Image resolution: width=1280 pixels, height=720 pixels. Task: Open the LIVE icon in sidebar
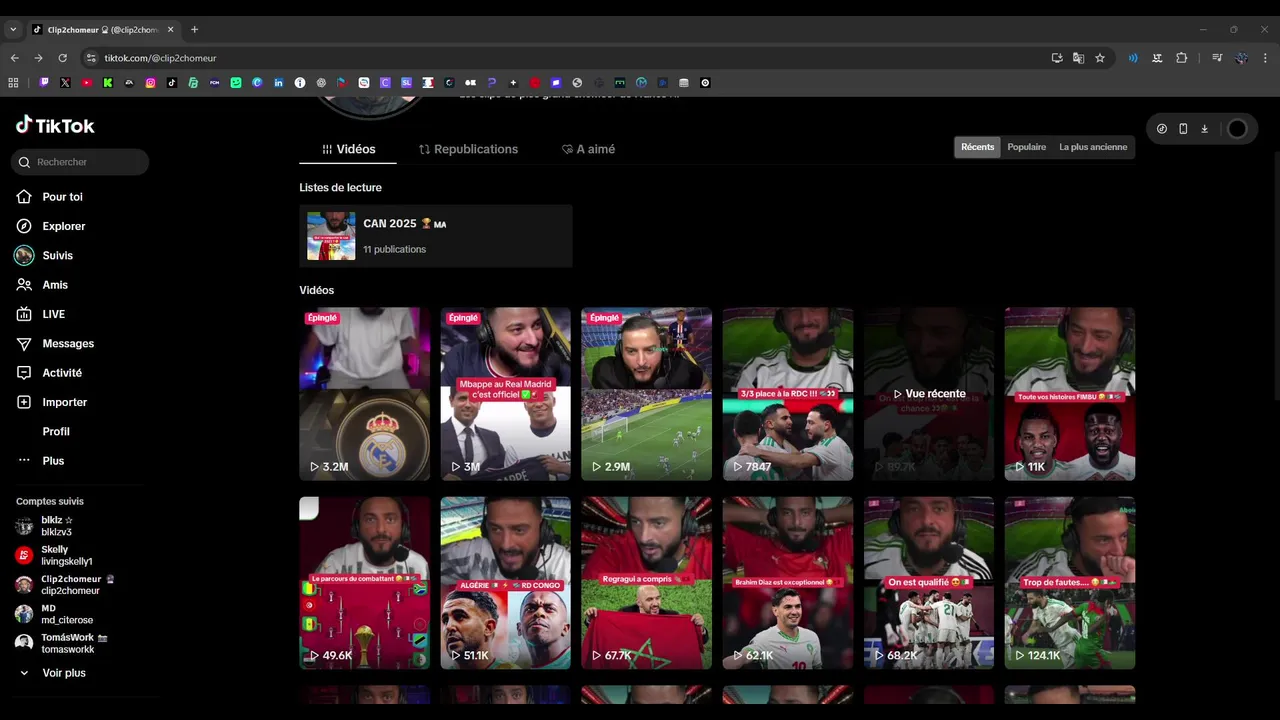[24, 314]
